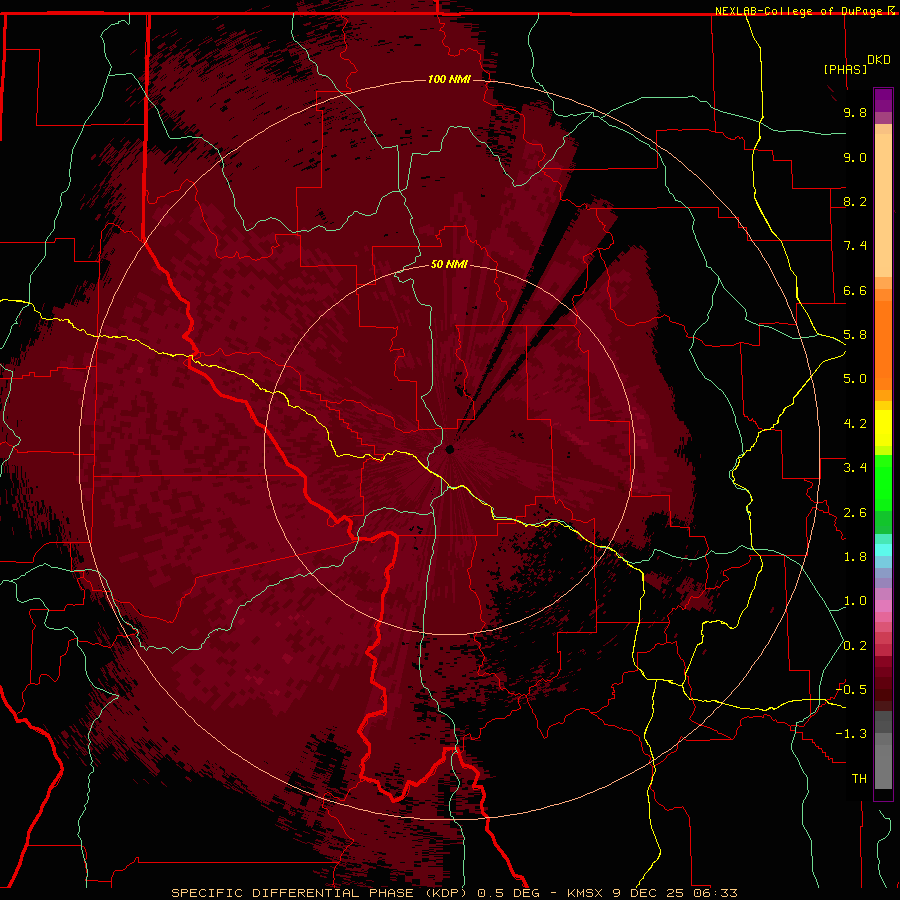Screen dimensions: 900x900
Task: Click the 5.8 color scale value
Action: pyautogui.click(x=855, y=335)
